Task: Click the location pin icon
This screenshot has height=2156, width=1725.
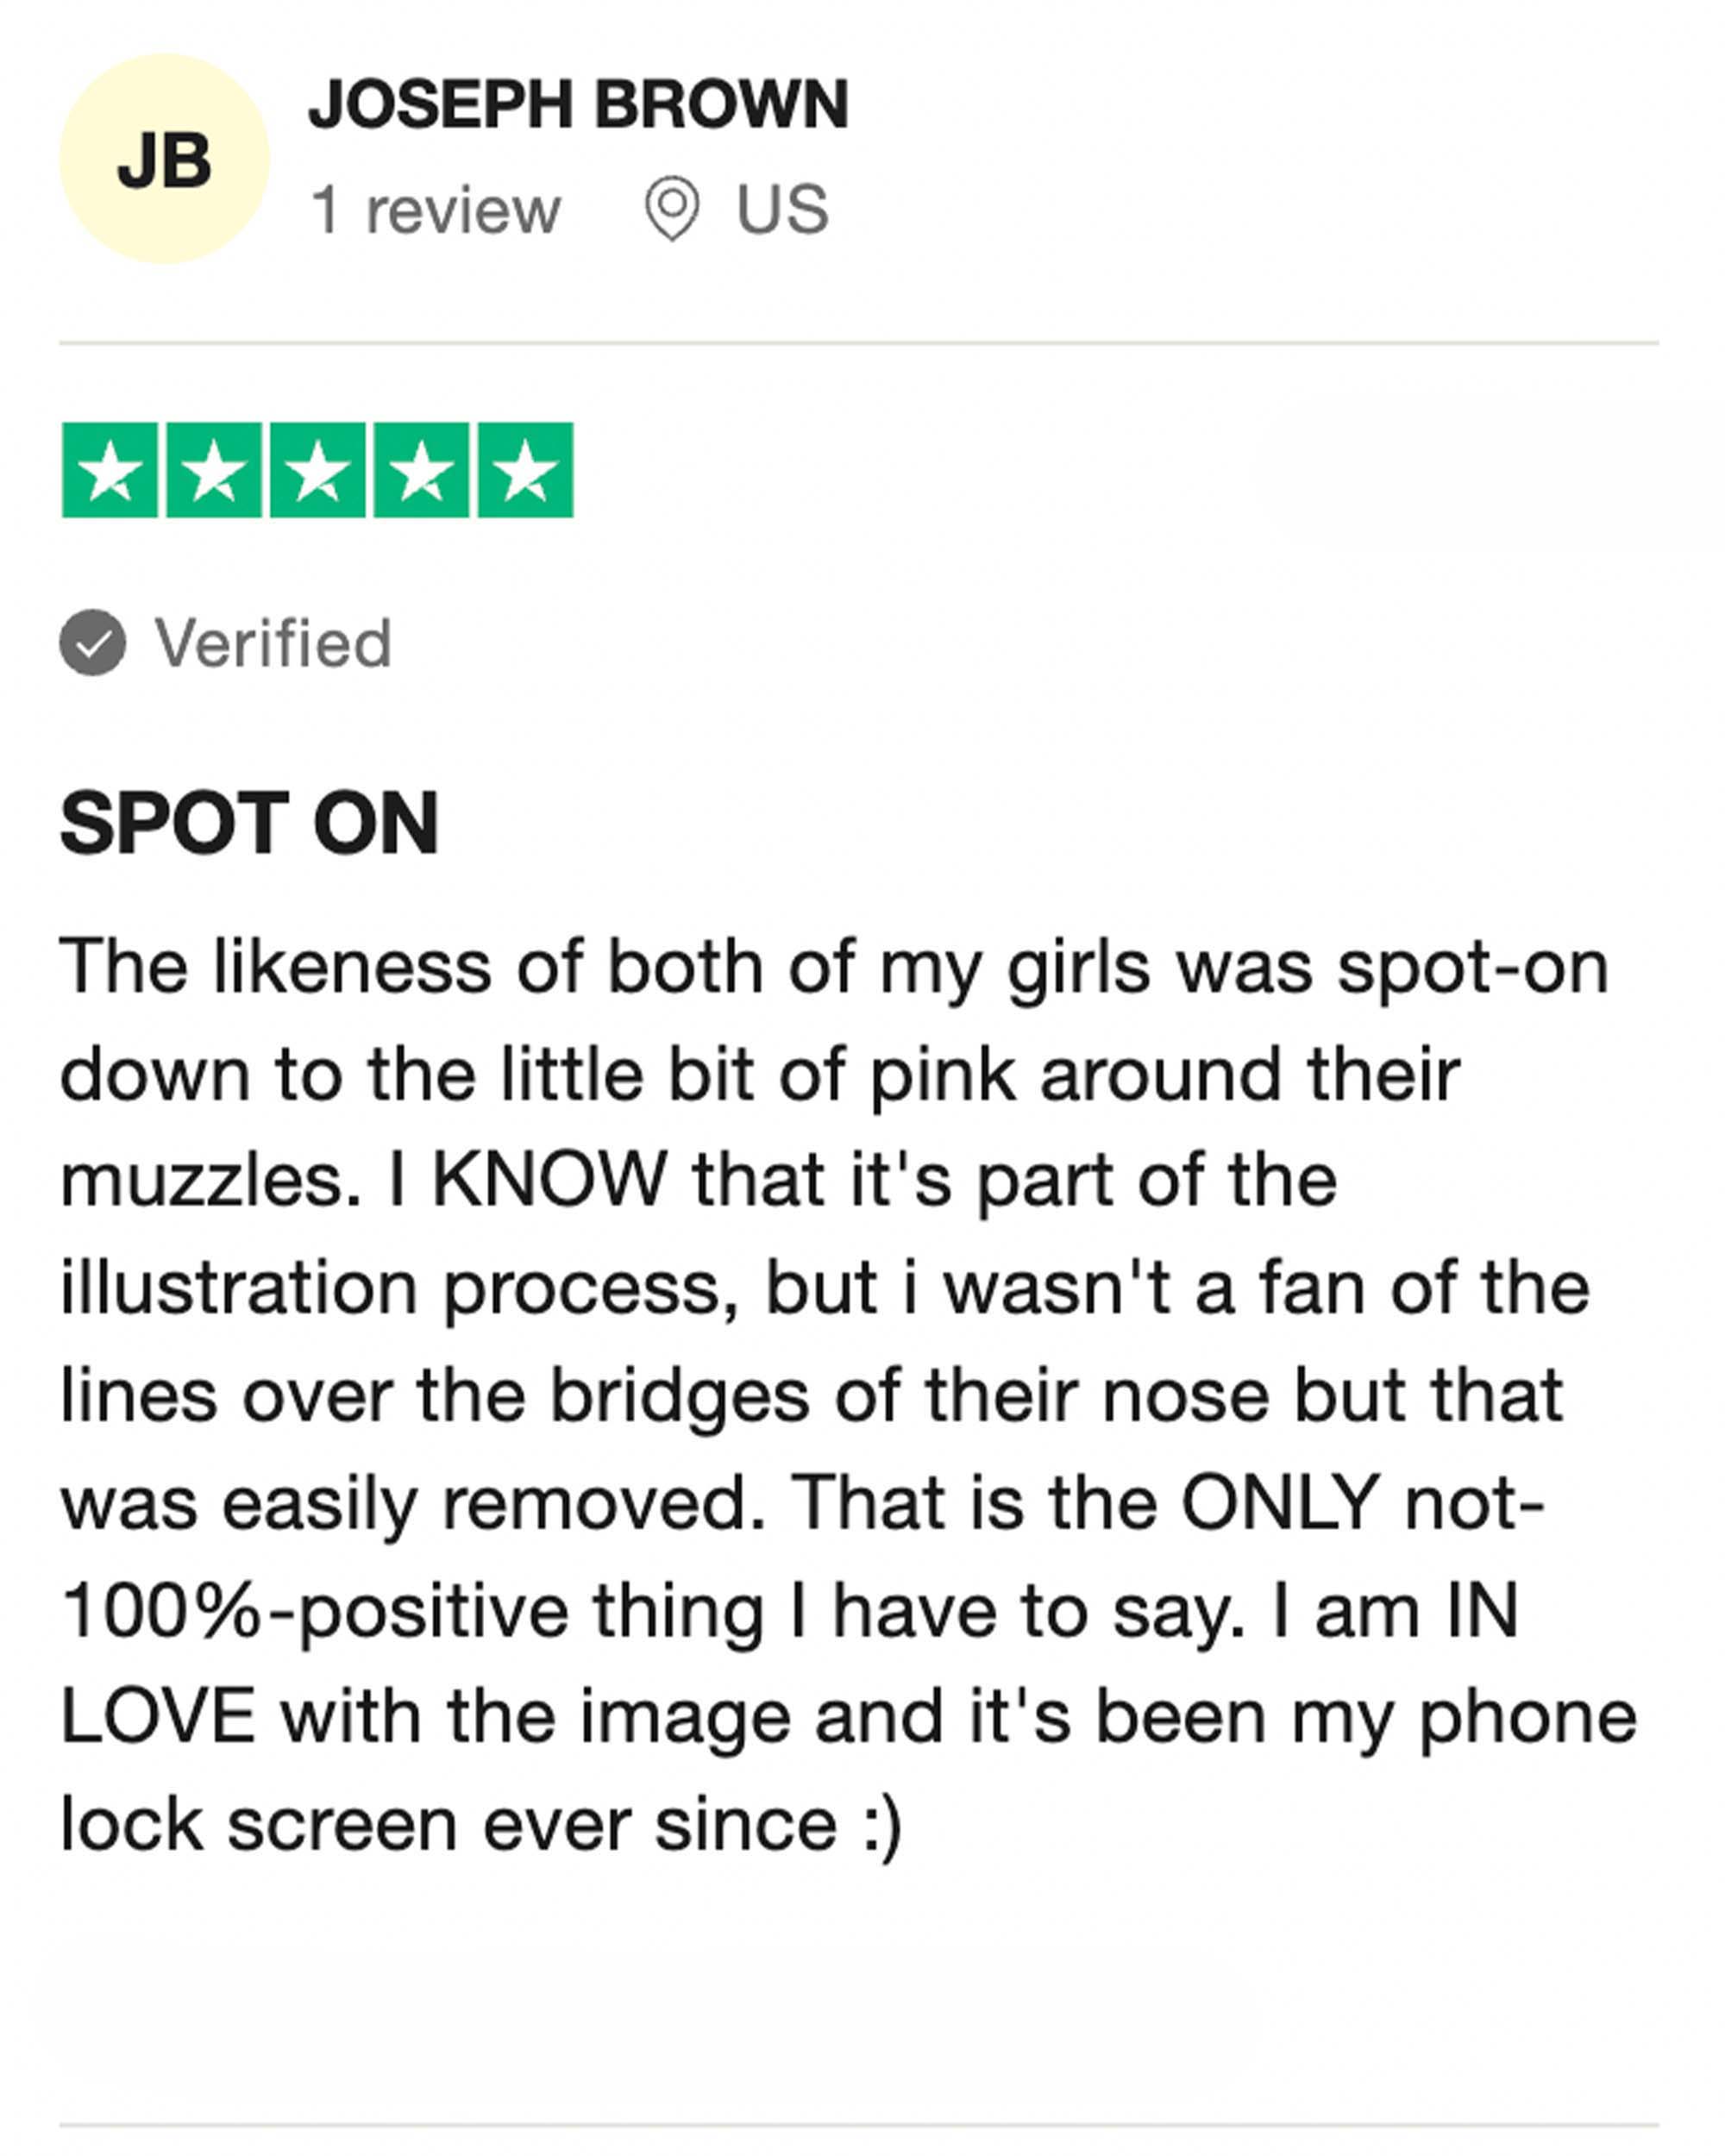Action: tap(671, 208)
